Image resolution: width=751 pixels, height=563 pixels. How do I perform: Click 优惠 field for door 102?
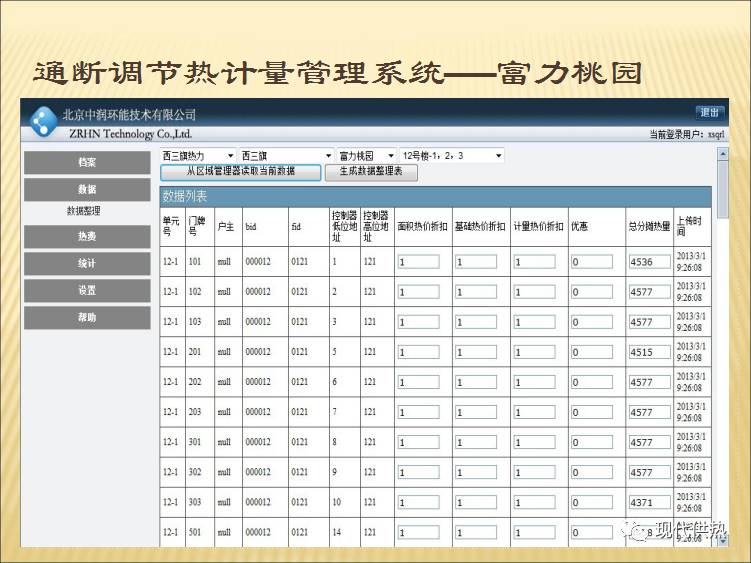(592, 292)
